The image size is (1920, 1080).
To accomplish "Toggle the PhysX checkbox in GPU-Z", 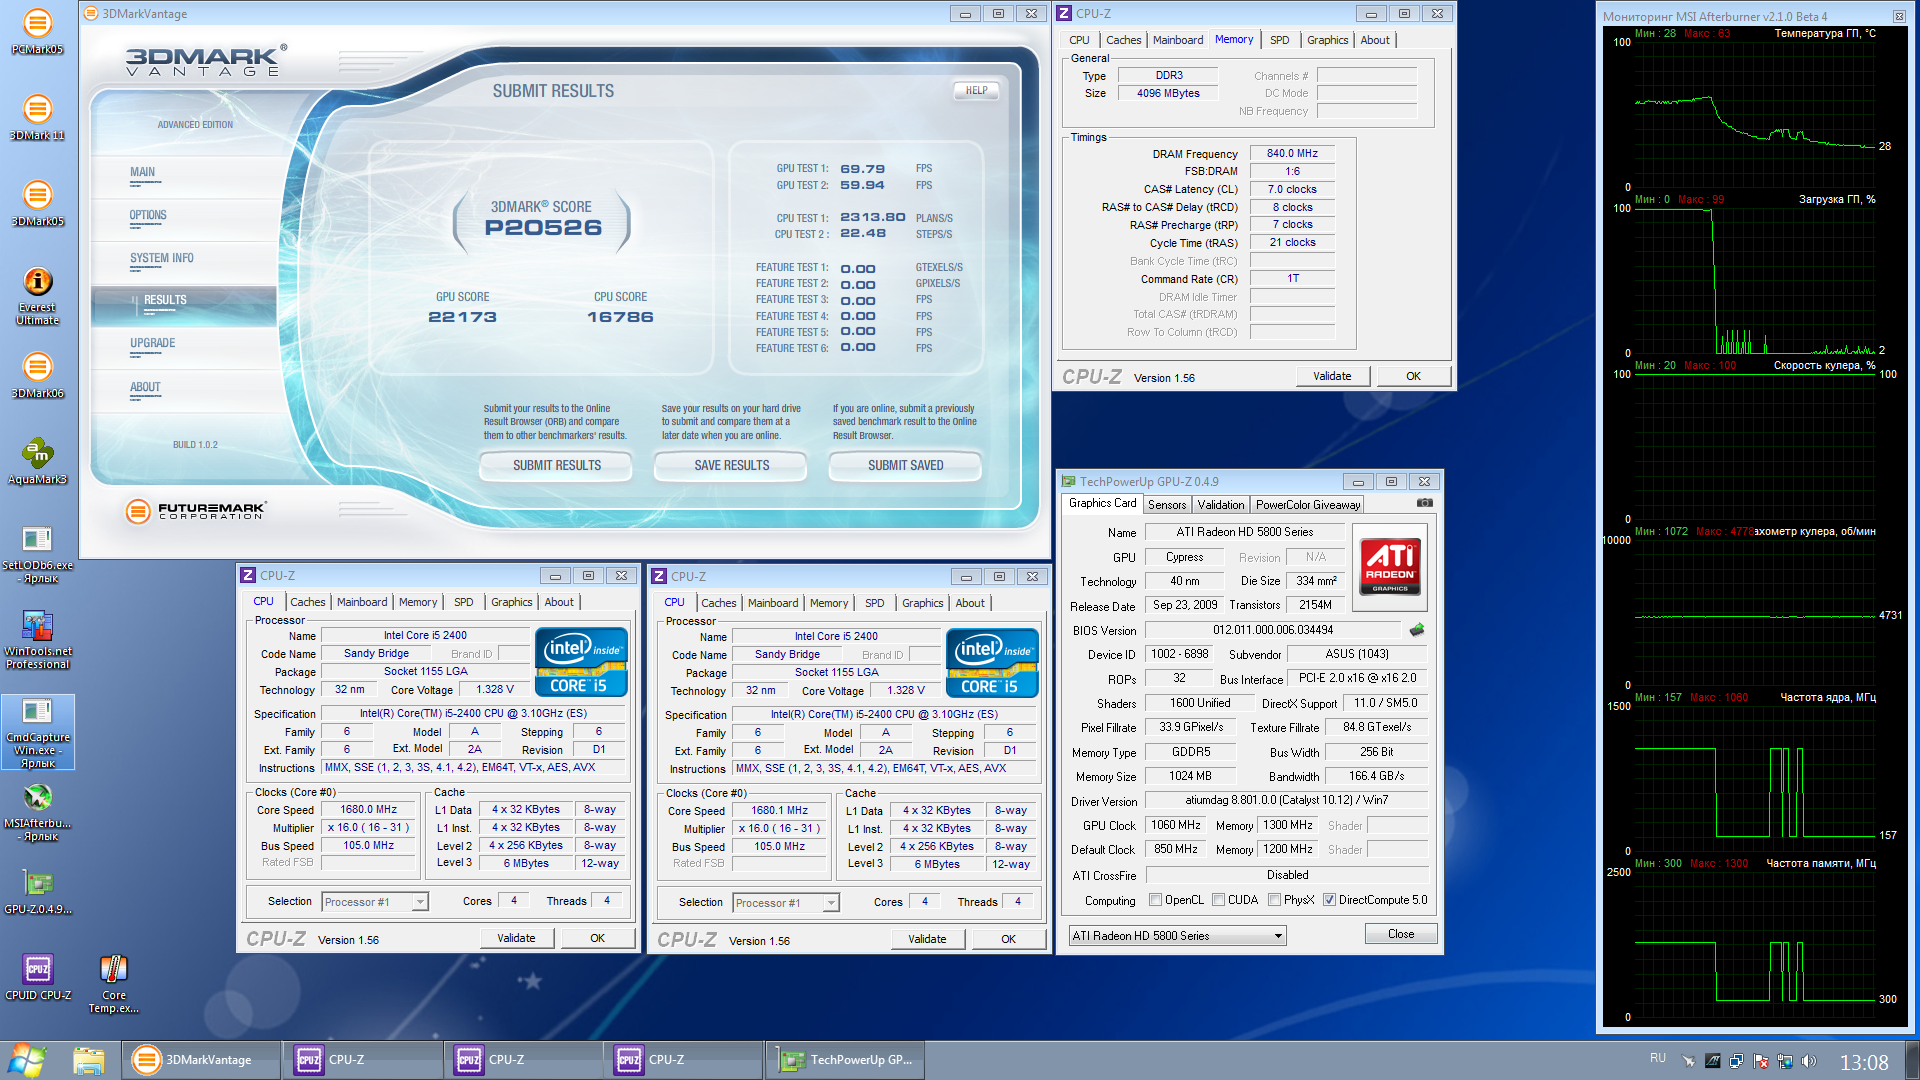I will pos(1274,900).
